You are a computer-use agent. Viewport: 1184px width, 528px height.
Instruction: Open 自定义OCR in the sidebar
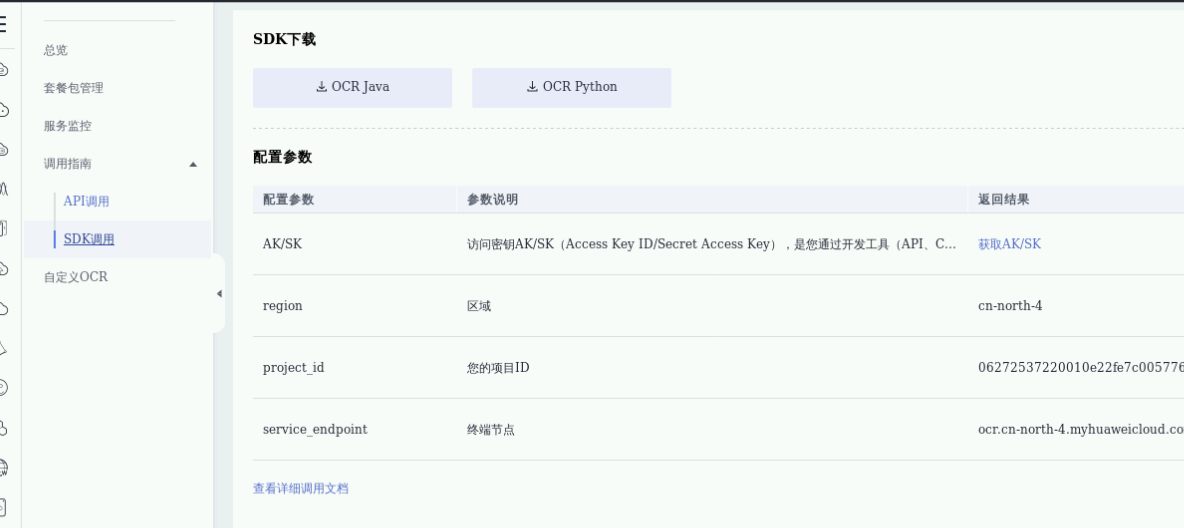coord(76,276)
